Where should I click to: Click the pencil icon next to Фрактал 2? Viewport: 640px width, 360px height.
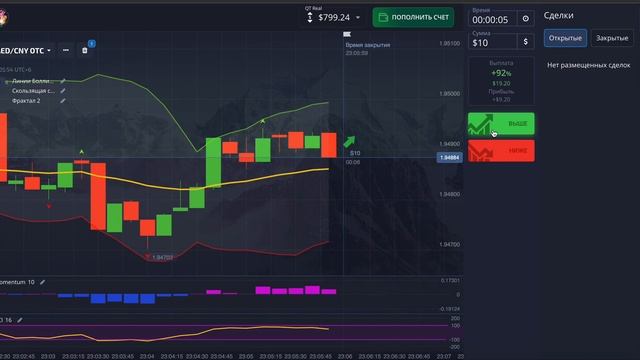click(63, 100)
